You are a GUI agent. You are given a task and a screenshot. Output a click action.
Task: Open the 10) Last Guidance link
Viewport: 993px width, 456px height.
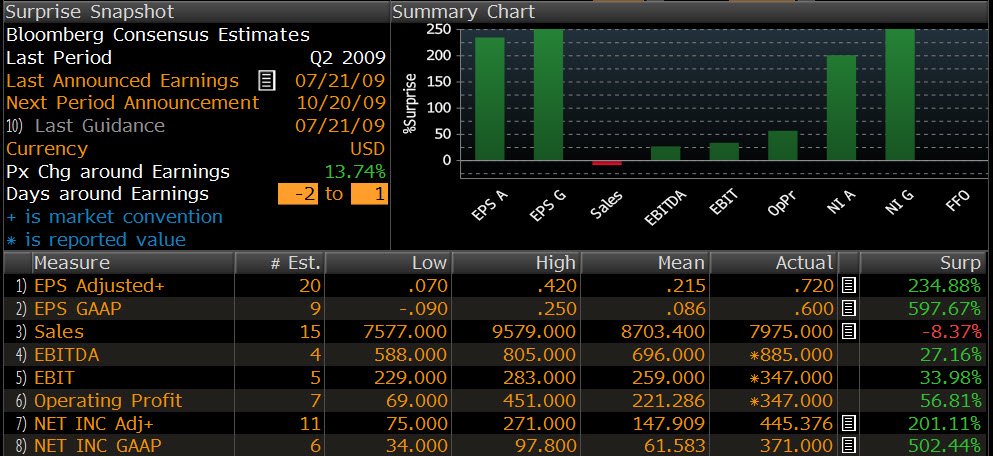85,126
